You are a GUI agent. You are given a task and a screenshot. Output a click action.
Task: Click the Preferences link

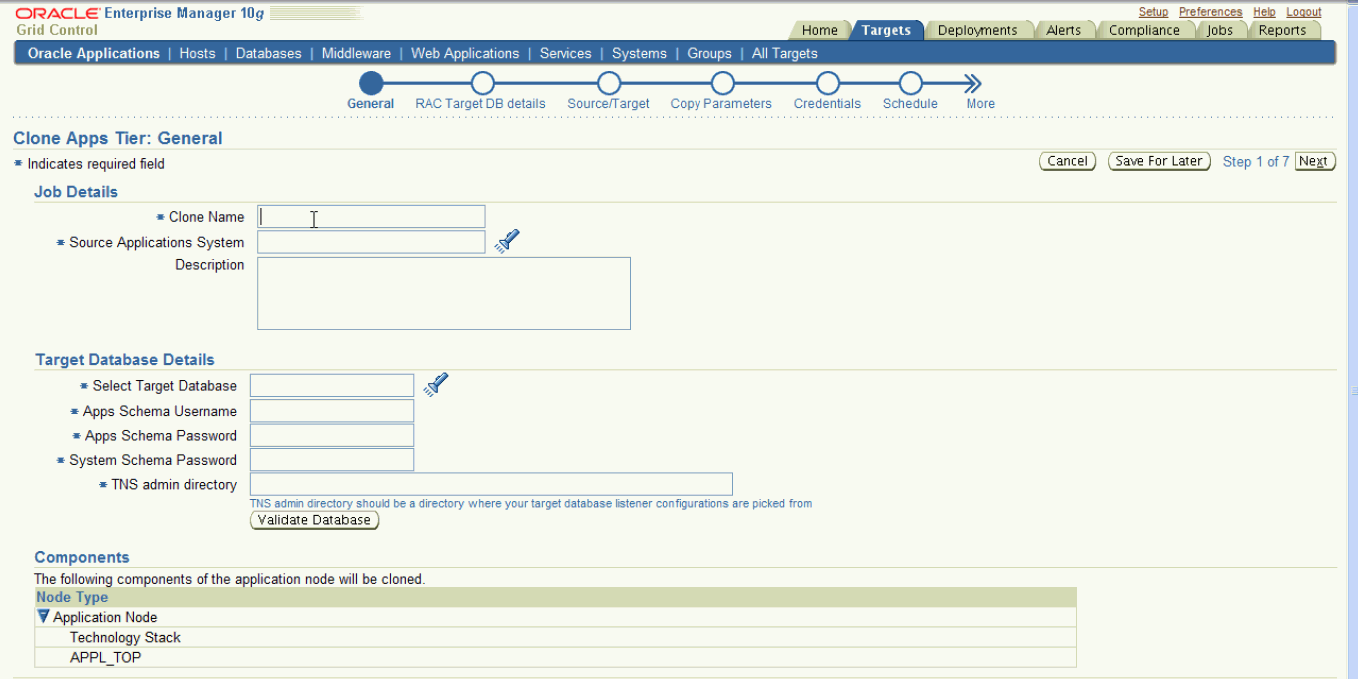[1210, 12]
